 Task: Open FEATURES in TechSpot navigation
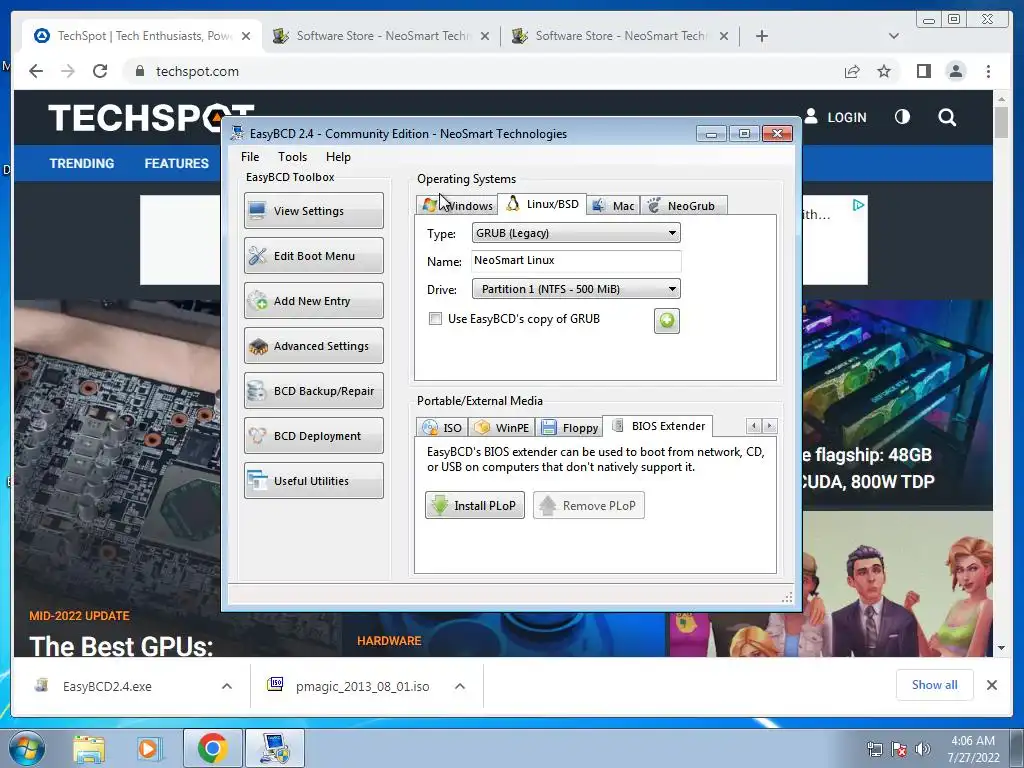click(176, 163)
